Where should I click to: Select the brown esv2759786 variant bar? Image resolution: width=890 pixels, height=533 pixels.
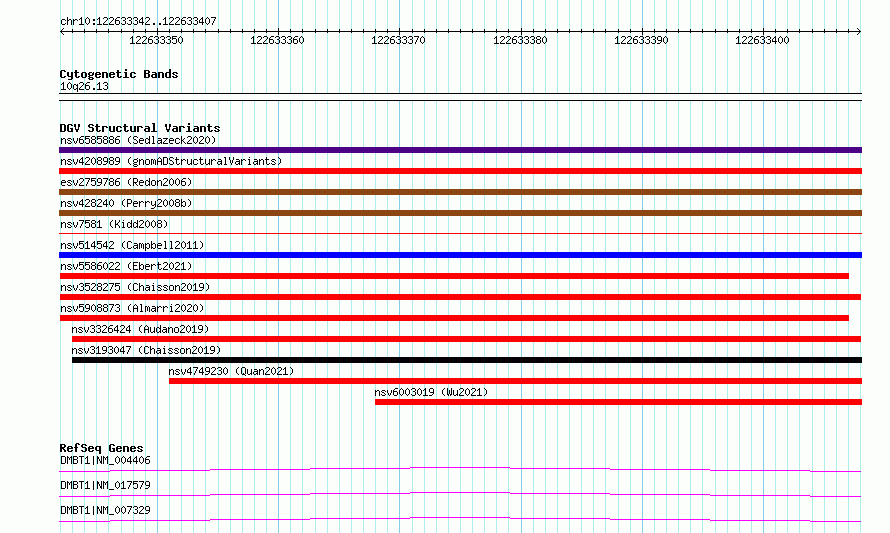[x=460, y=192]
